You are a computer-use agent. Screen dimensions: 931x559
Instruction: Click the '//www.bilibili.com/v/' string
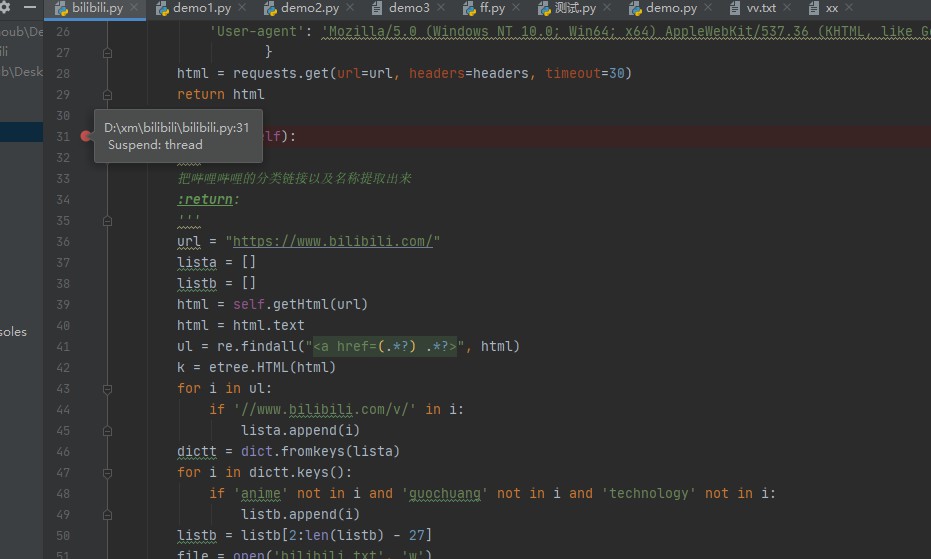coord(325,410)
